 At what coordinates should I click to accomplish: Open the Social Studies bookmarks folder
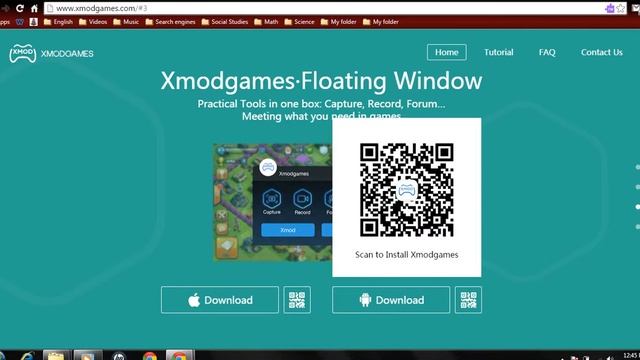coord(224,22)
